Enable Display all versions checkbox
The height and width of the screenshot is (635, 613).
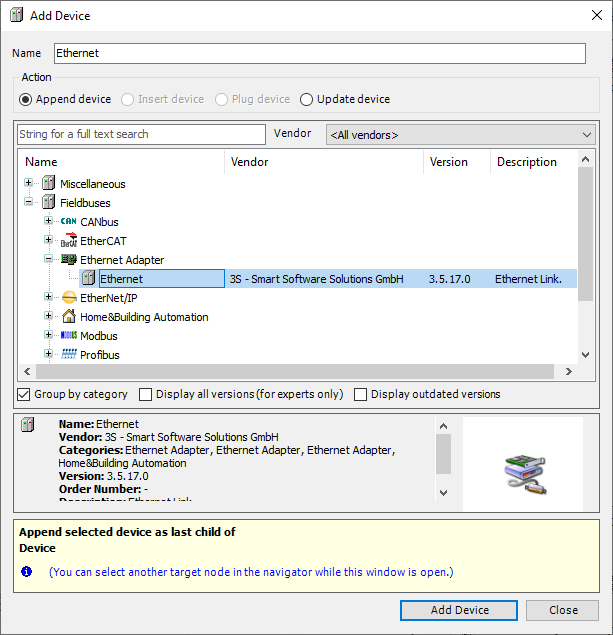[146, 394]
